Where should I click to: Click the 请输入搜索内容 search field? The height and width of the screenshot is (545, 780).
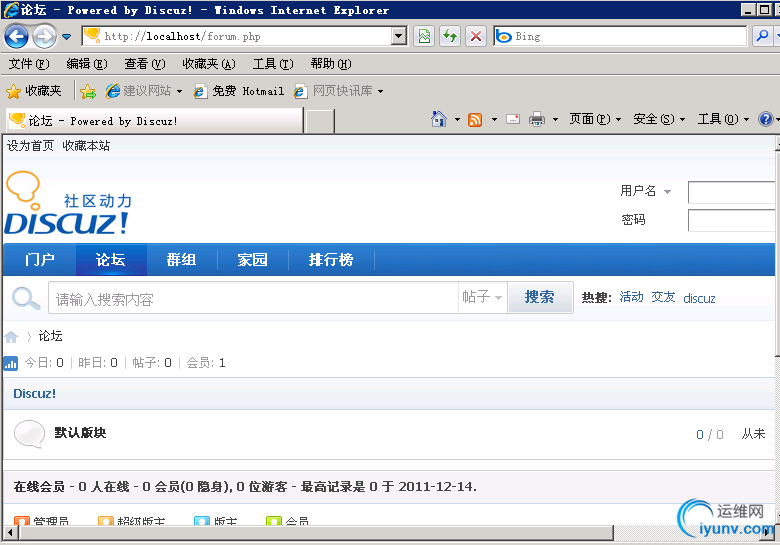(253, 298)
